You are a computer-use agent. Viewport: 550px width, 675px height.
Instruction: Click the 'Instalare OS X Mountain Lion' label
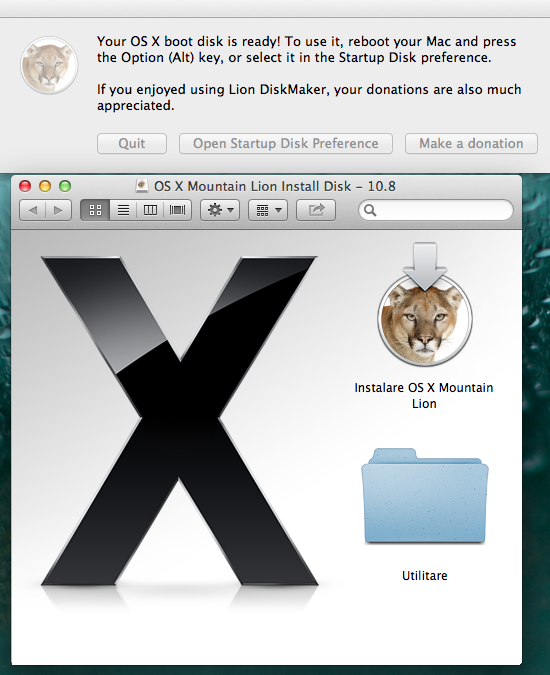point(424,396)
